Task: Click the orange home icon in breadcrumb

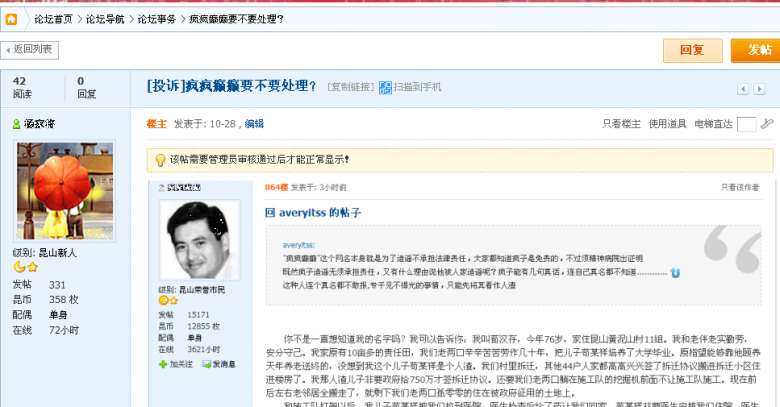Action: click(11, 18)
